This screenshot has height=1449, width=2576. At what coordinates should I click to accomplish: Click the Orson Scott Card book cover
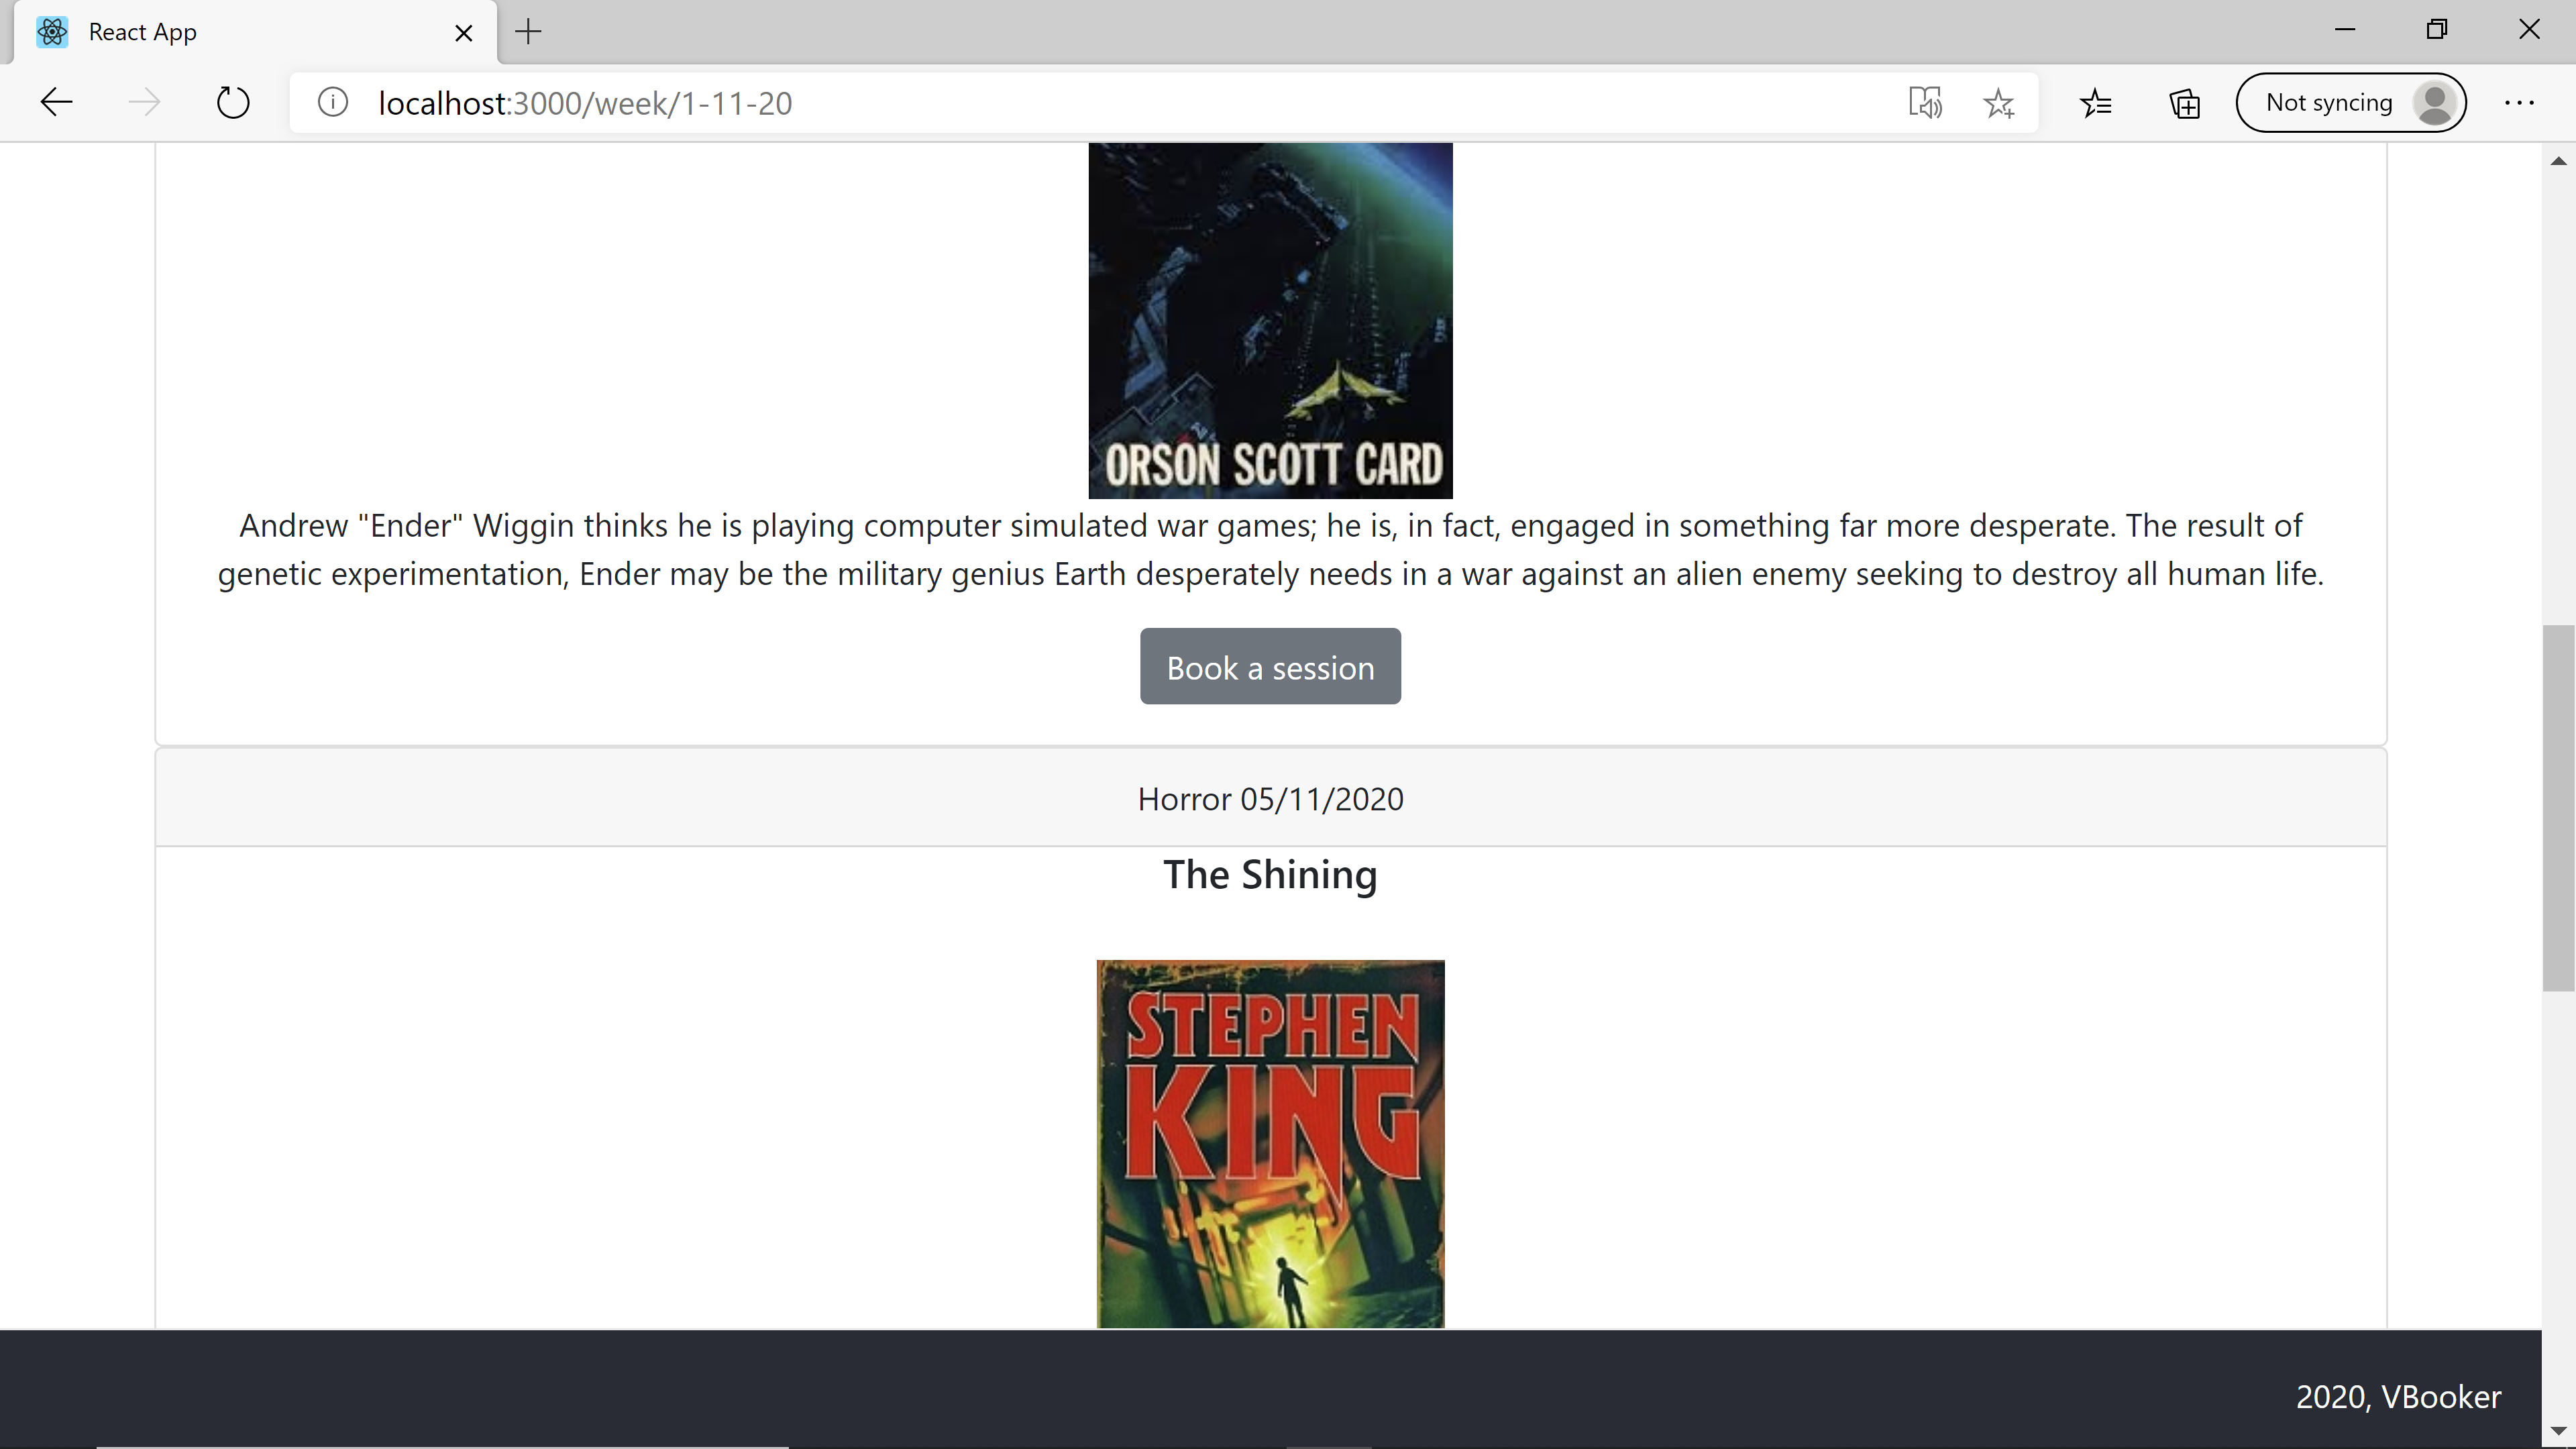click(x=1270, y=320)
